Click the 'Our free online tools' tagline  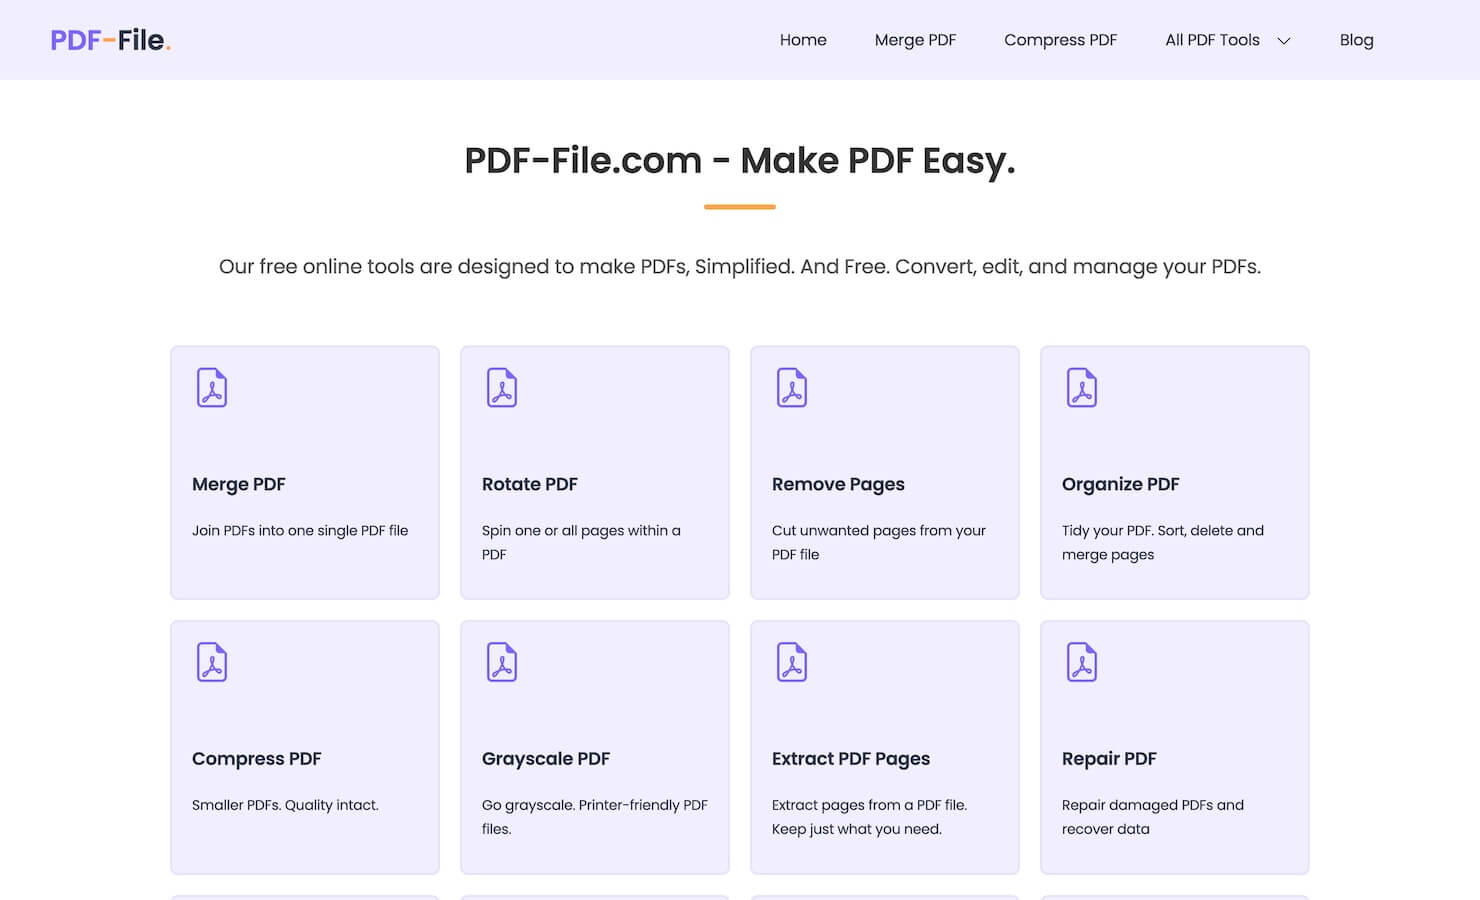coord(740,267)
